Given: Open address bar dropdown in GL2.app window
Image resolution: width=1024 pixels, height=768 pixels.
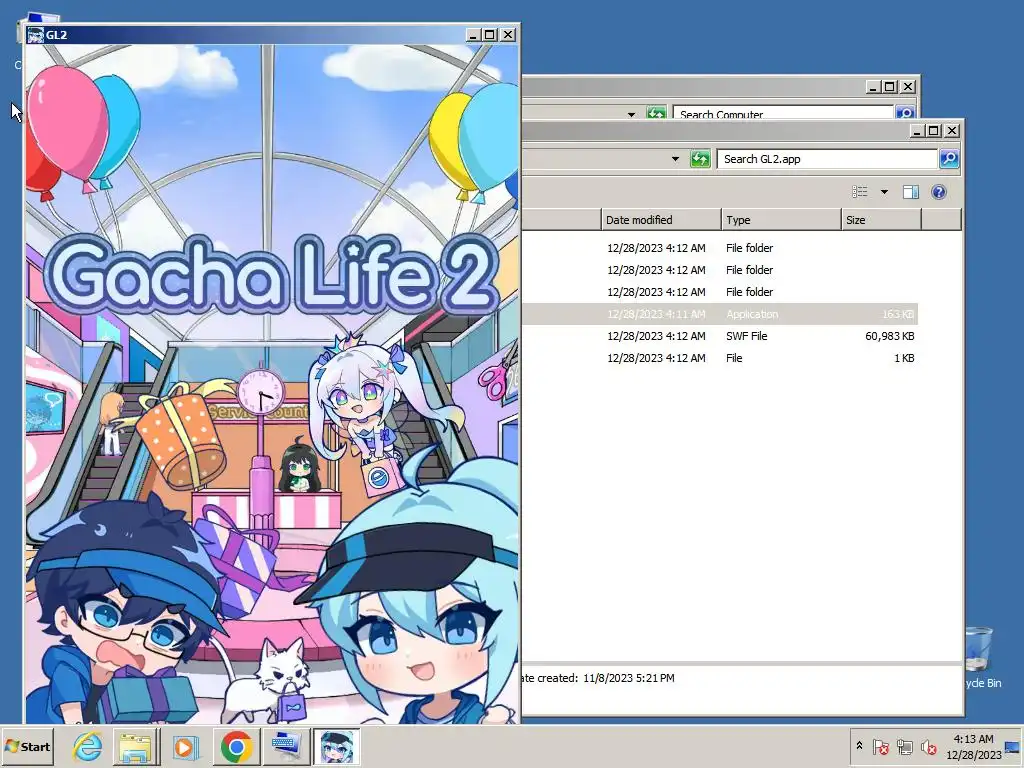Looking at the screenshot, I should coord(675,159).
